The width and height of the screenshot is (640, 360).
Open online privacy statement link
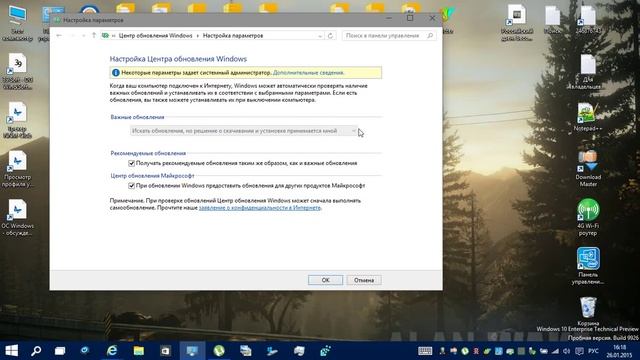pyautogui.click(x=260, y=208)
